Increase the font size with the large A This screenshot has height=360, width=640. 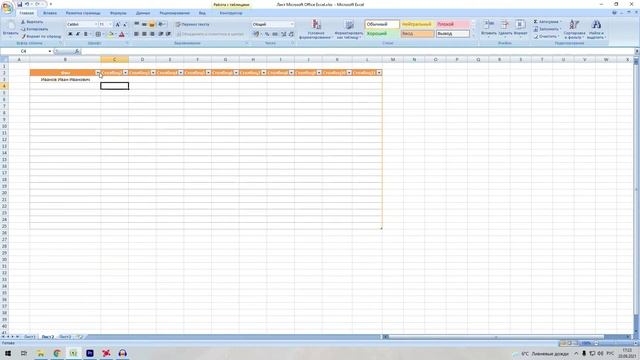118,24
